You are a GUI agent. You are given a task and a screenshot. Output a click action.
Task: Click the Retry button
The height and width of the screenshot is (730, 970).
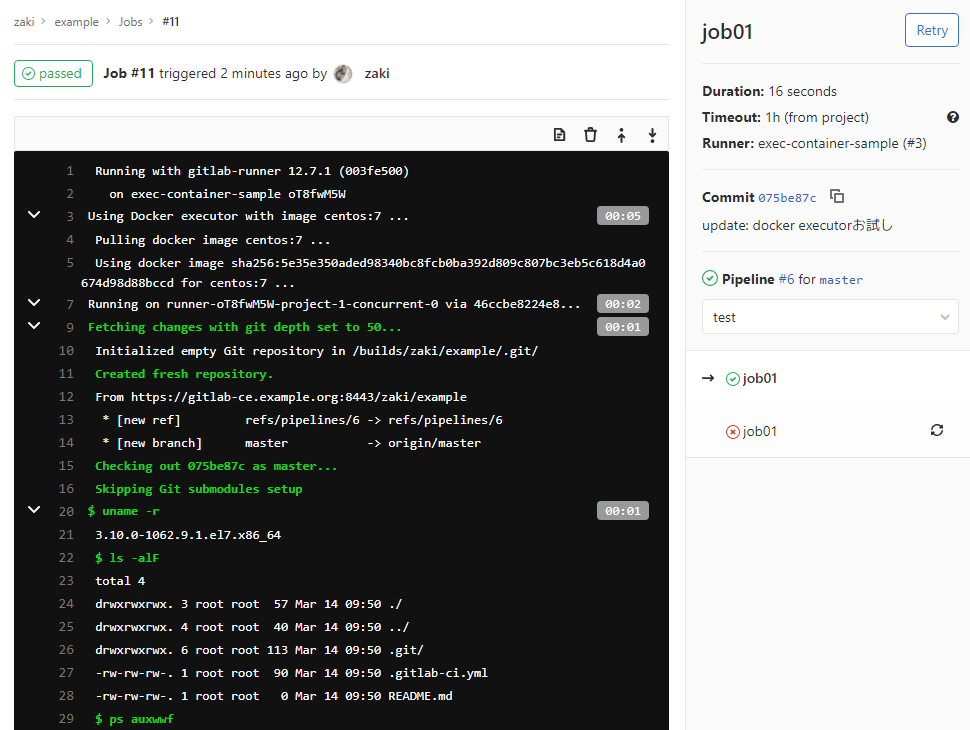point(931,30)
